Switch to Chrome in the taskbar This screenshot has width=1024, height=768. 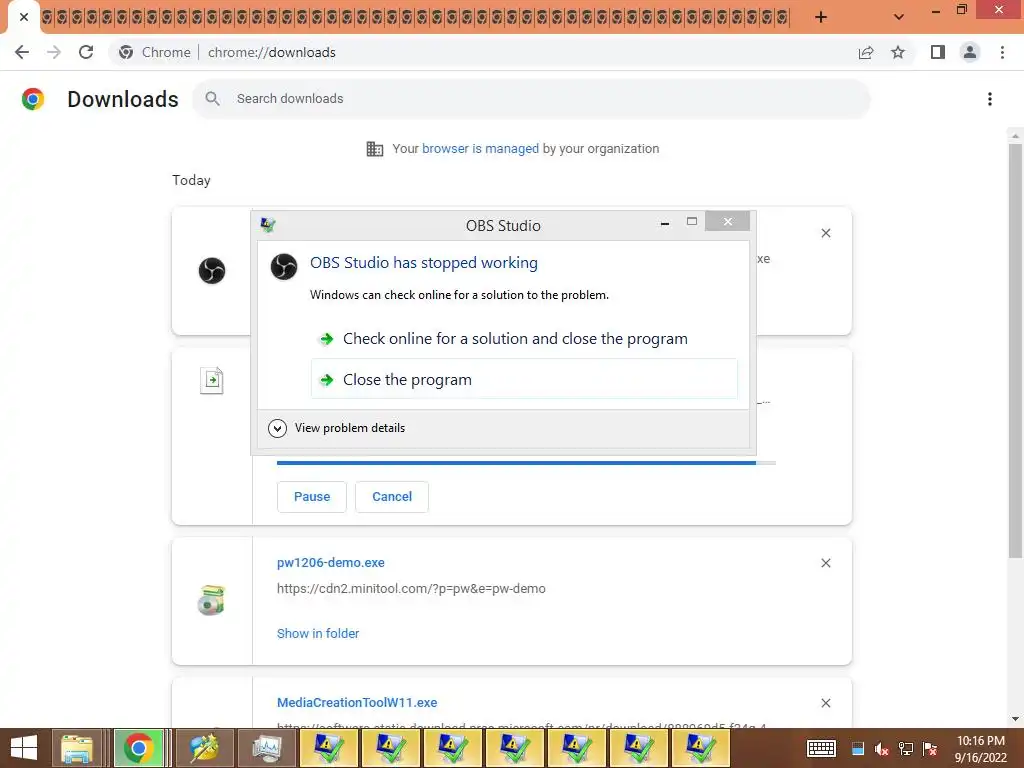(138, 748)
